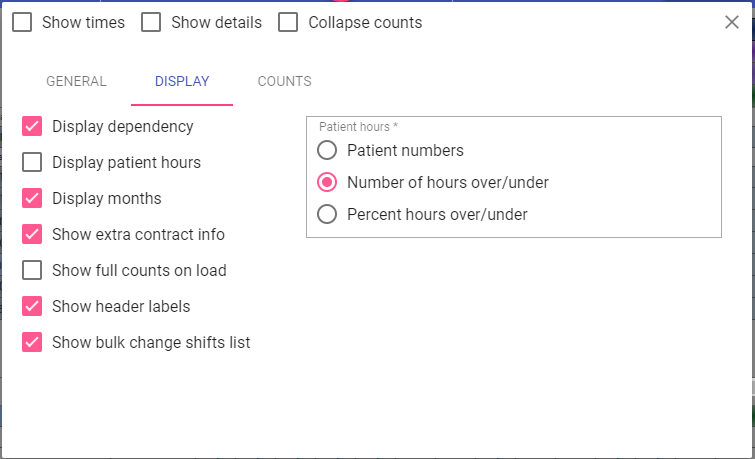
Task: Choose the Patient numbers radio option
Action: (327, 151)
